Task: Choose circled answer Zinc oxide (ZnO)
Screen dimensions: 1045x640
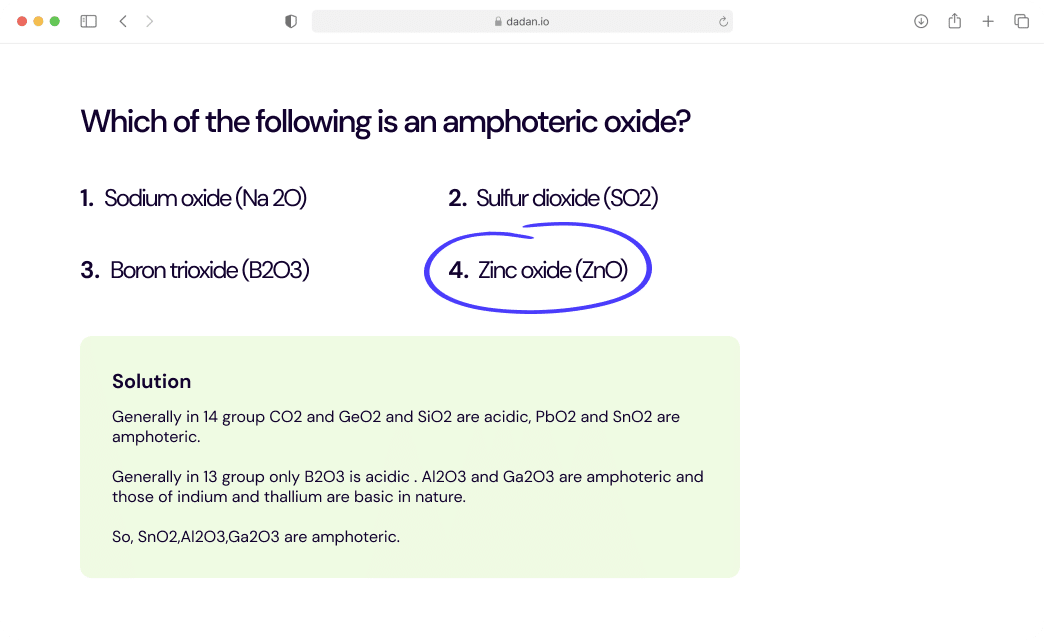Action: point(539,270)
